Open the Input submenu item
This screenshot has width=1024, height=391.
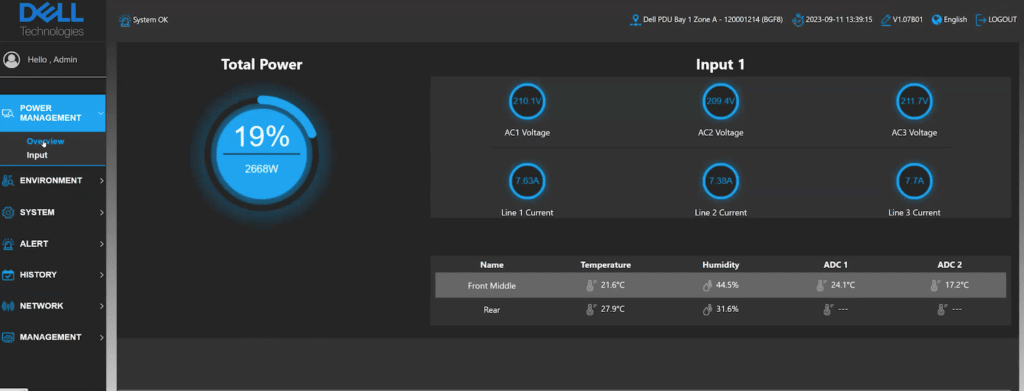[x=37, y=155]
